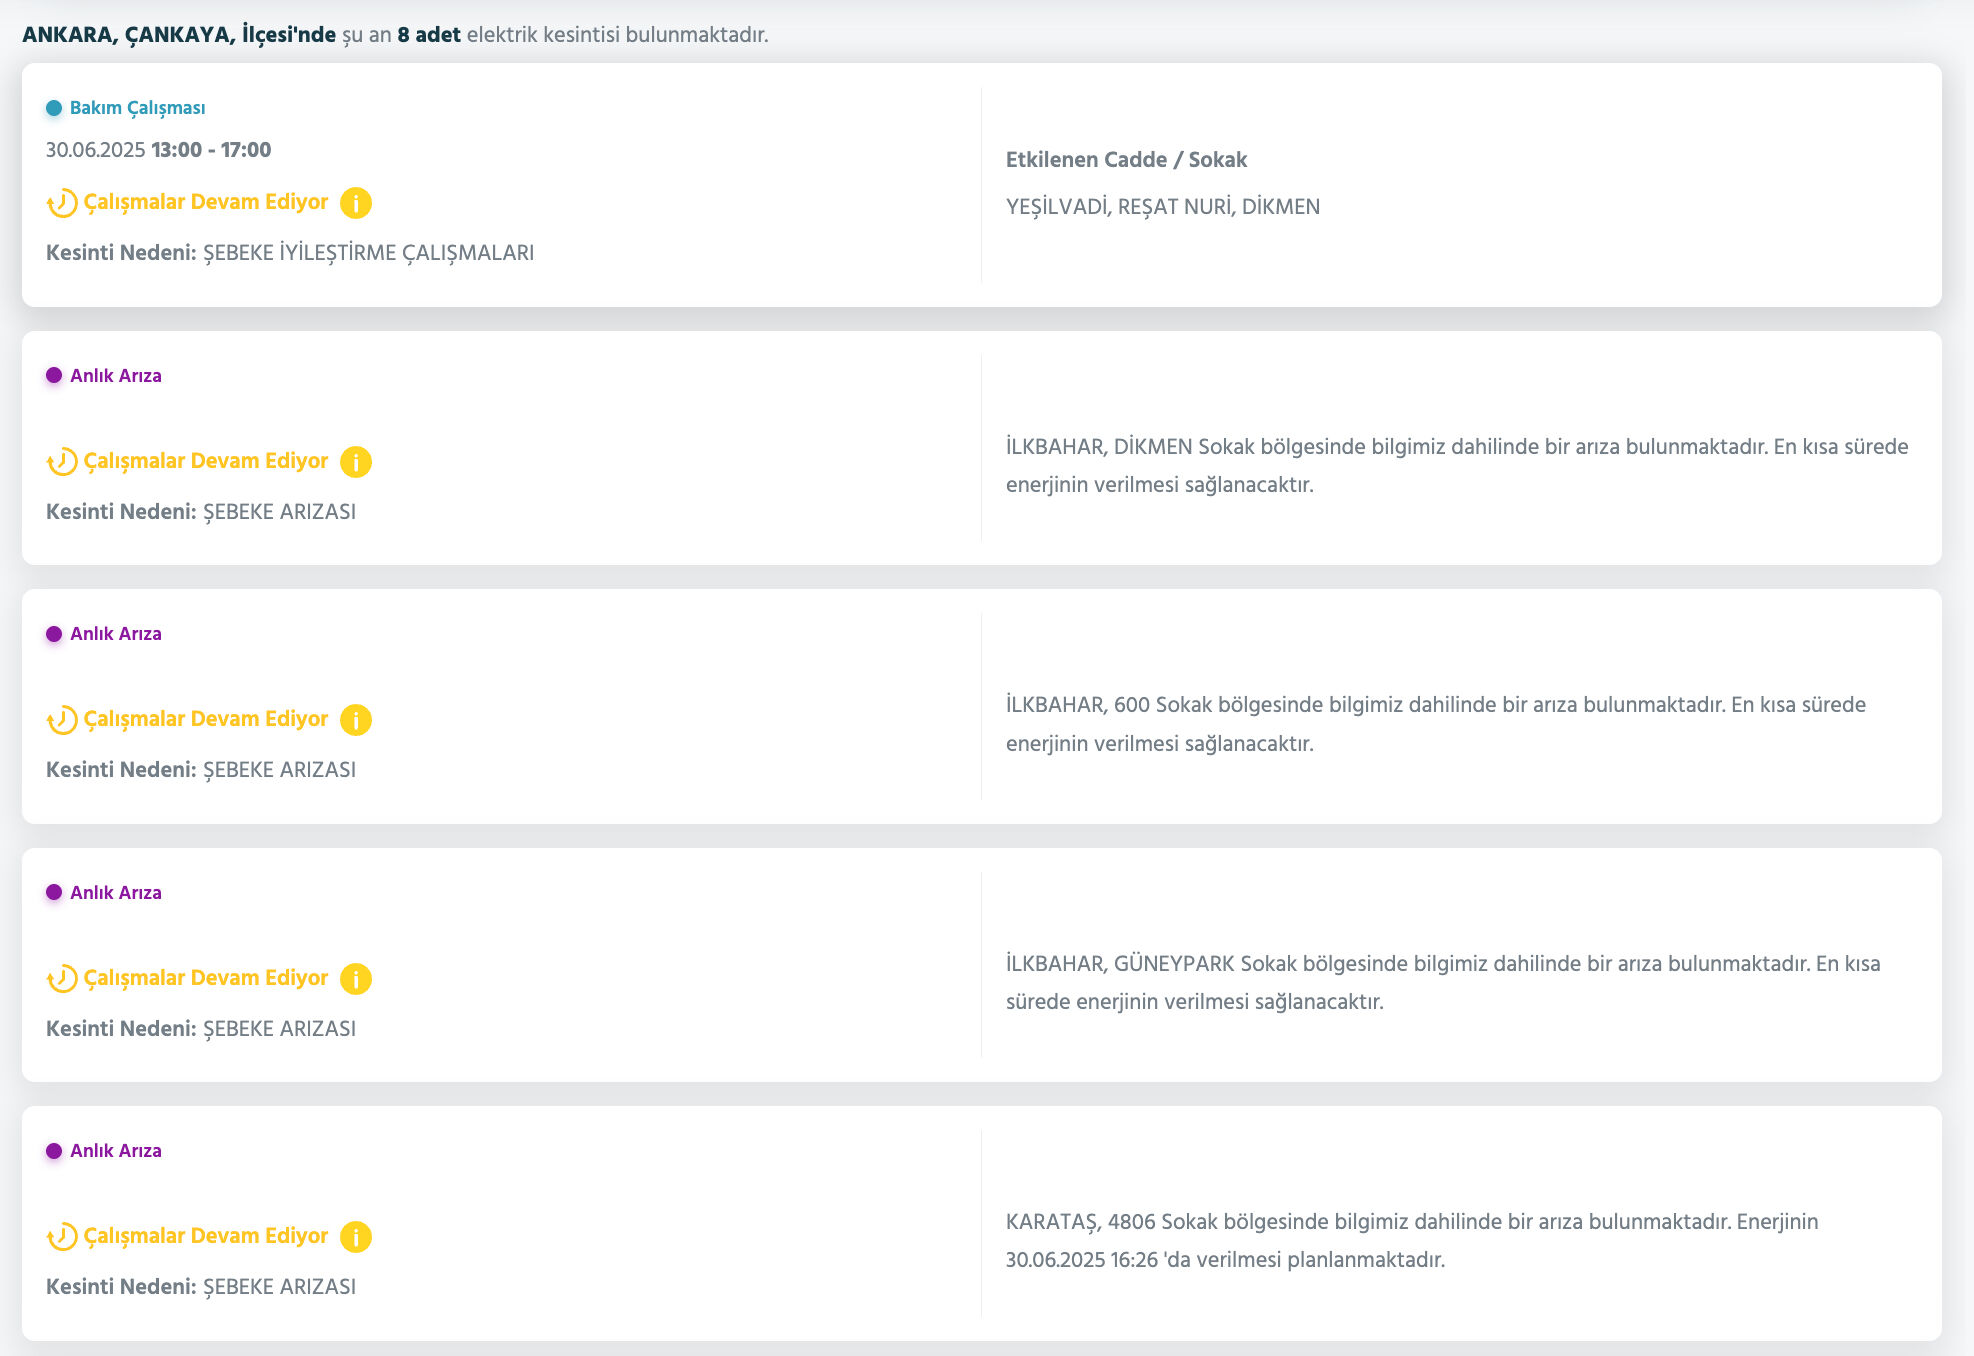Click ŞEBEKE İYİLEŞTİRME ÇALIŞMALARI outage reason
1974x1356 pixels.
click(x=368, y=253)
